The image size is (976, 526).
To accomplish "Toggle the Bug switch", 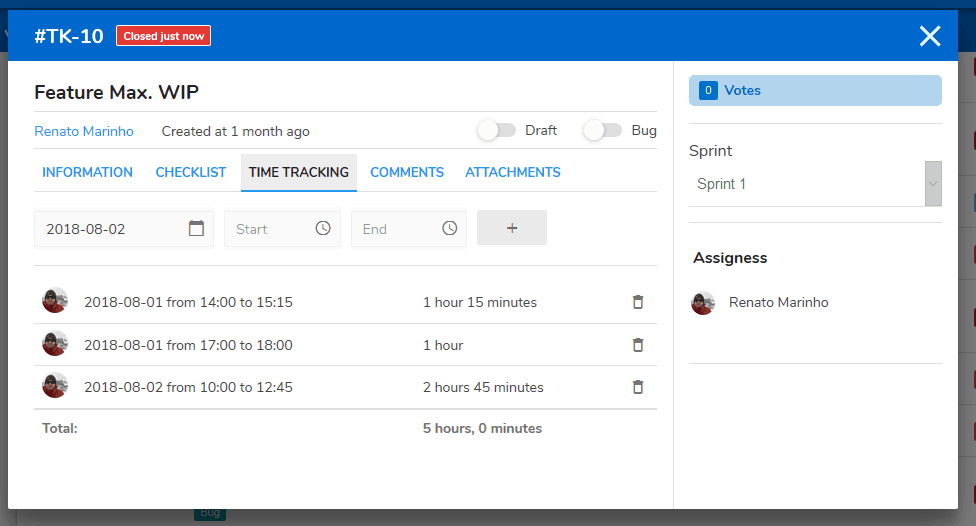I will pyautogui.click(x=602, y=131).
